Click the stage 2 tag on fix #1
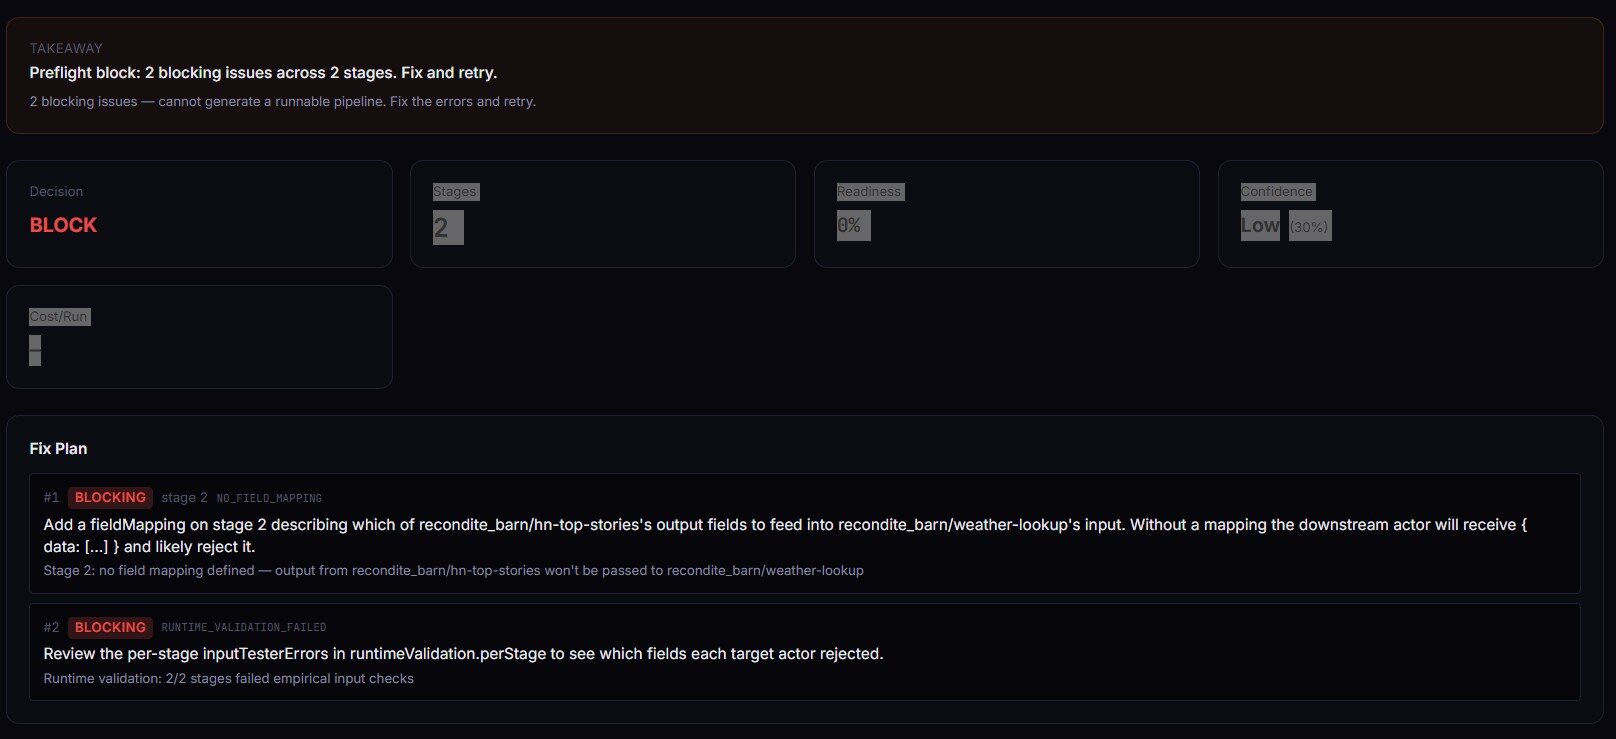Image resolution: width=1616 pixels, height=739 pixels. (184, 497)
